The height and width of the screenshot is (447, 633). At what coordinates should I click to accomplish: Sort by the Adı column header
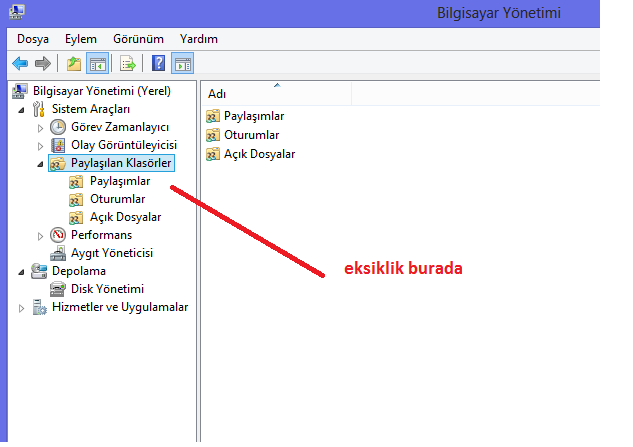(277, 94)
